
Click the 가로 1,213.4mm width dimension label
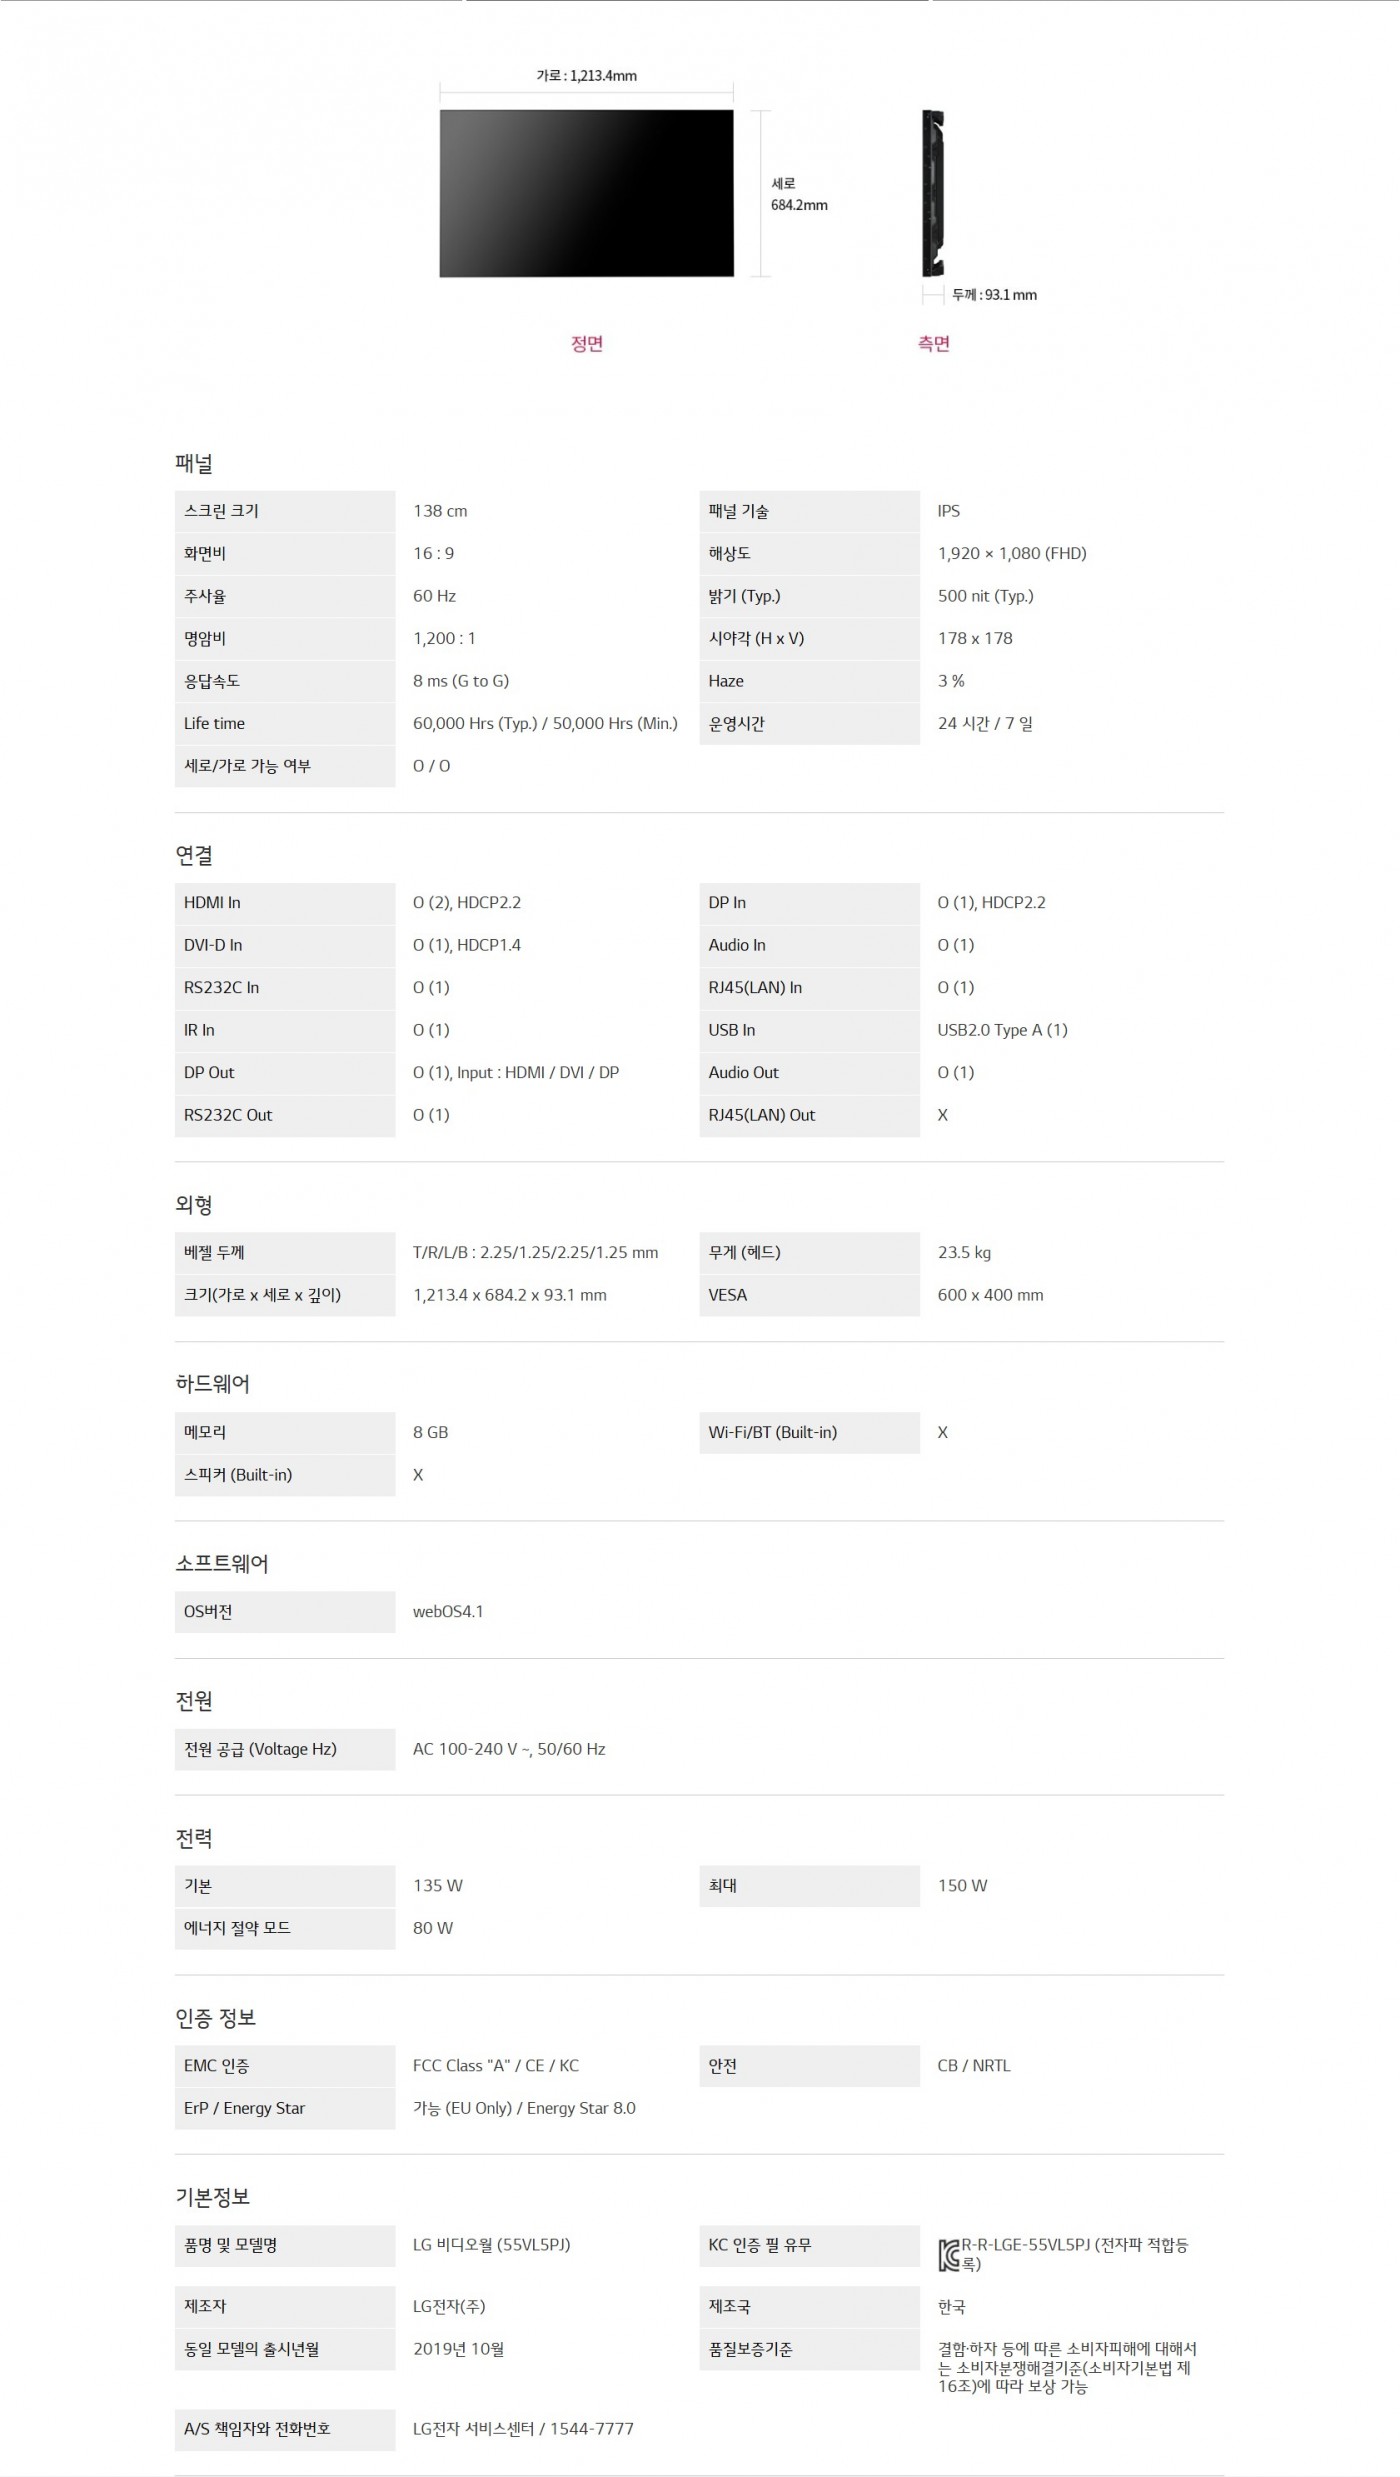(x=586, y=76)
